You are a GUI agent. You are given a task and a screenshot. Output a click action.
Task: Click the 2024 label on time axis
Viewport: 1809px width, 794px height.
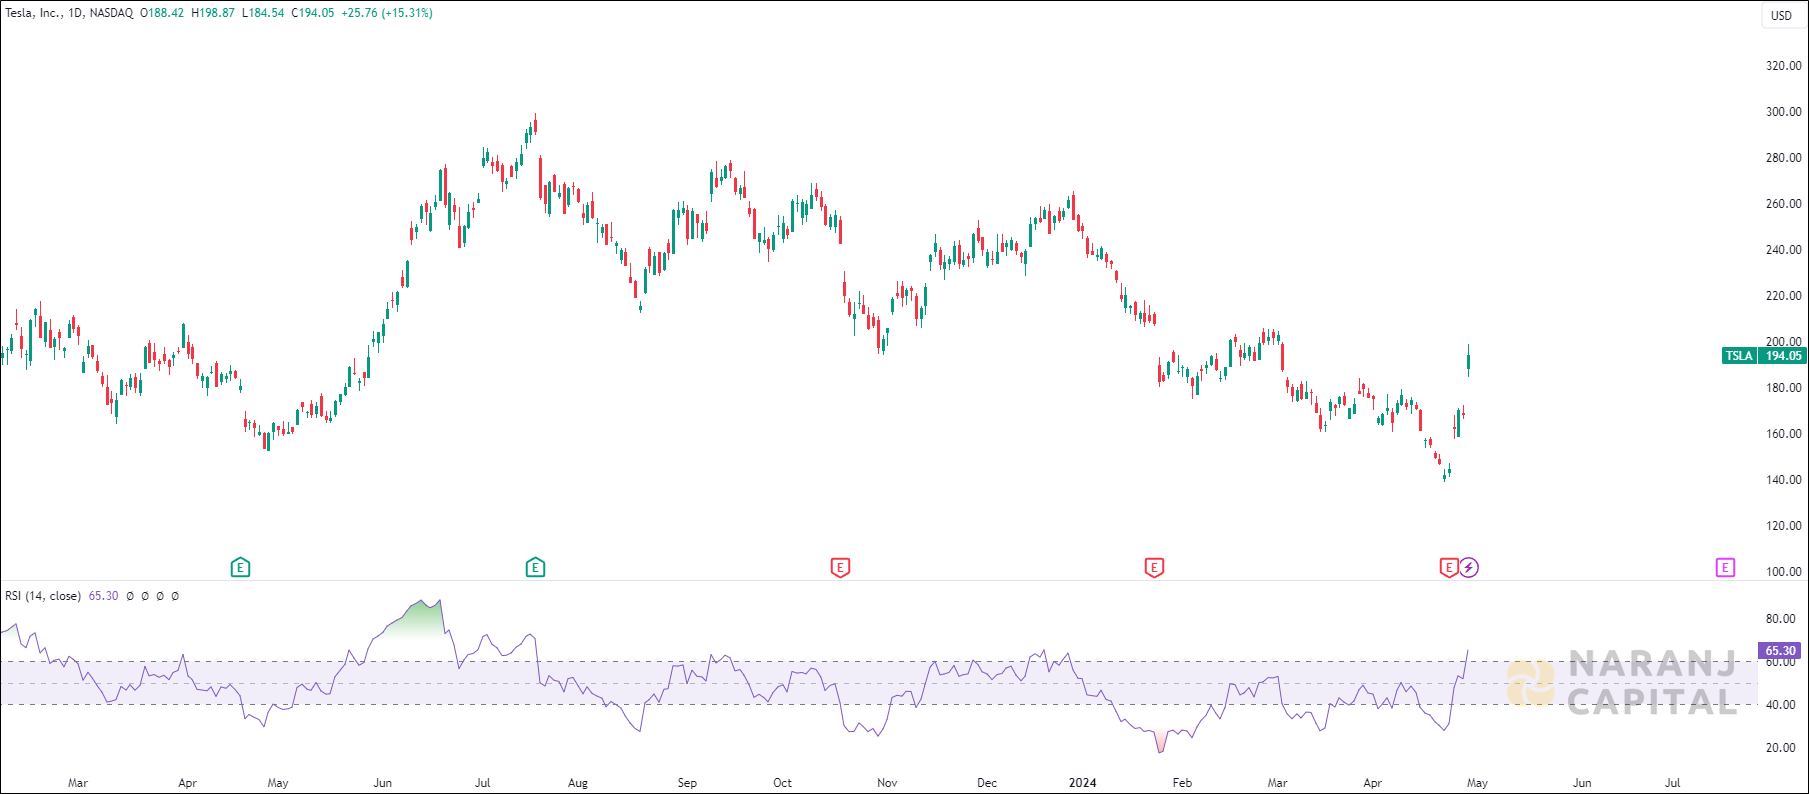1082,783
